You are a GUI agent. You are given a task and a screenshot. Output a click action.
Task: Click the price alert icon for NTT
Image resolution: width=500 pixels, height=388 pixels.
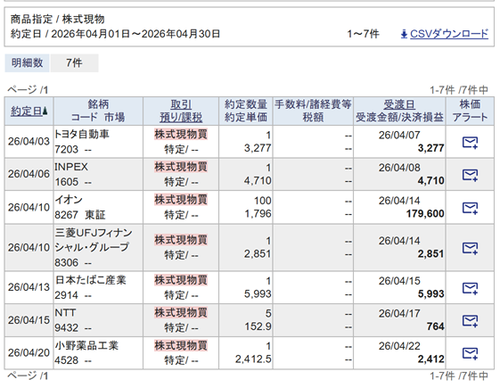(x=470, y=320)
